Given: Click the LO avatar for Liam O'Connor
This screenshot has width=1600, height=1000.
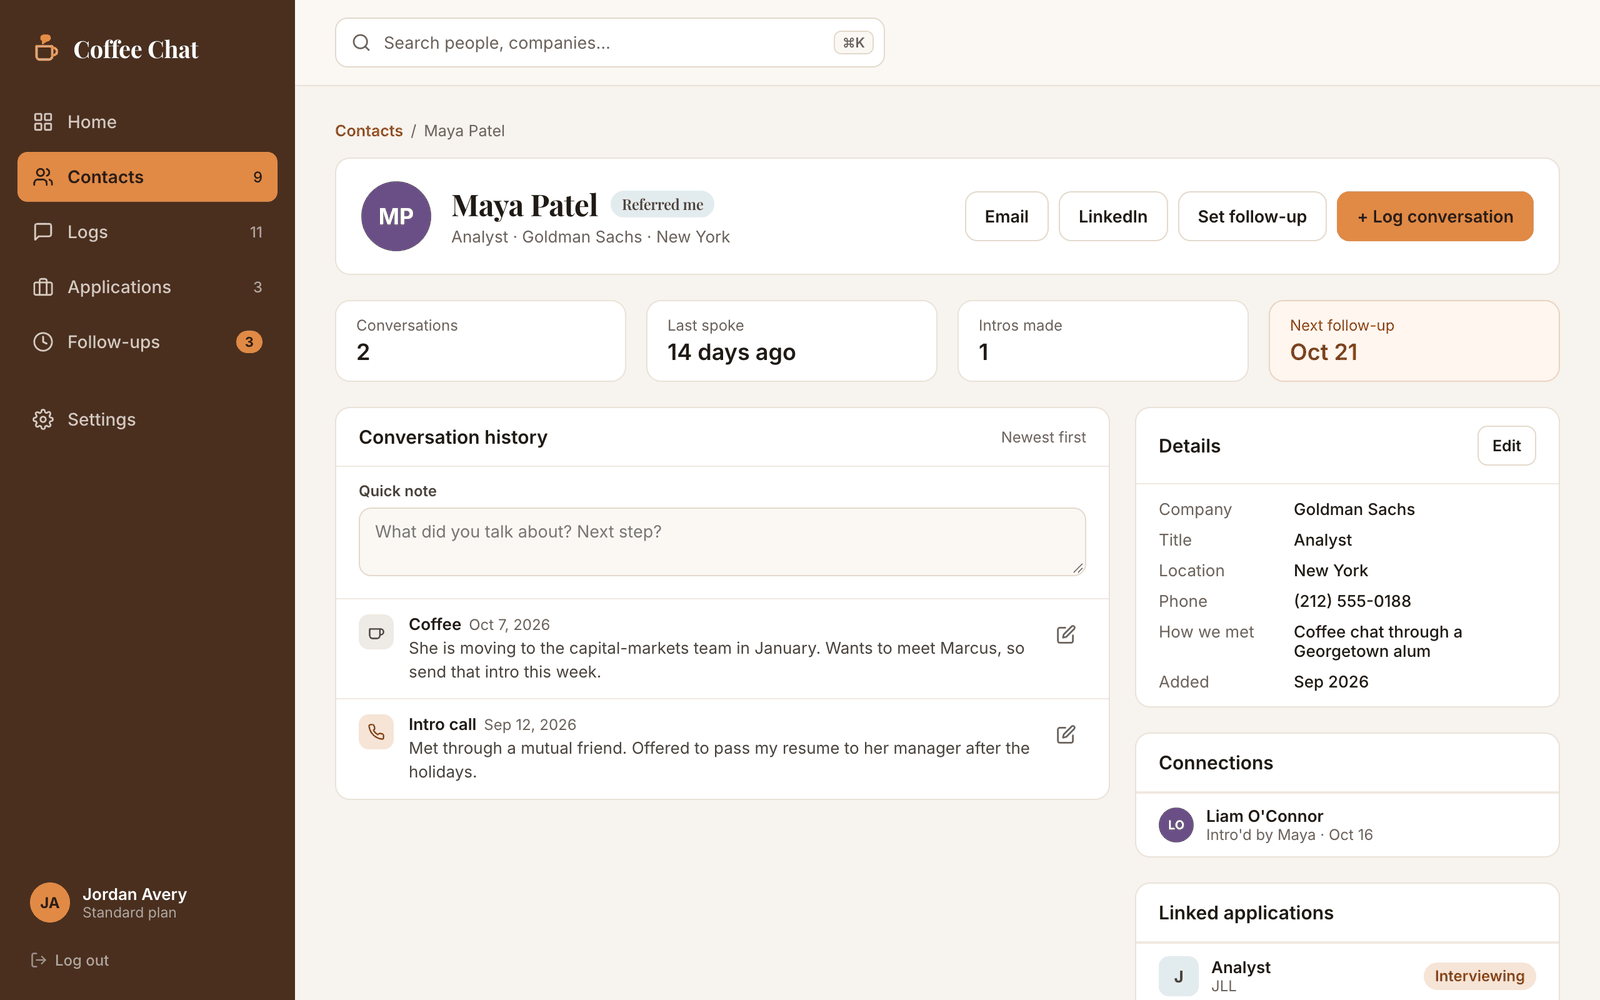Looking at the screenshot, I should point(1176,825).
